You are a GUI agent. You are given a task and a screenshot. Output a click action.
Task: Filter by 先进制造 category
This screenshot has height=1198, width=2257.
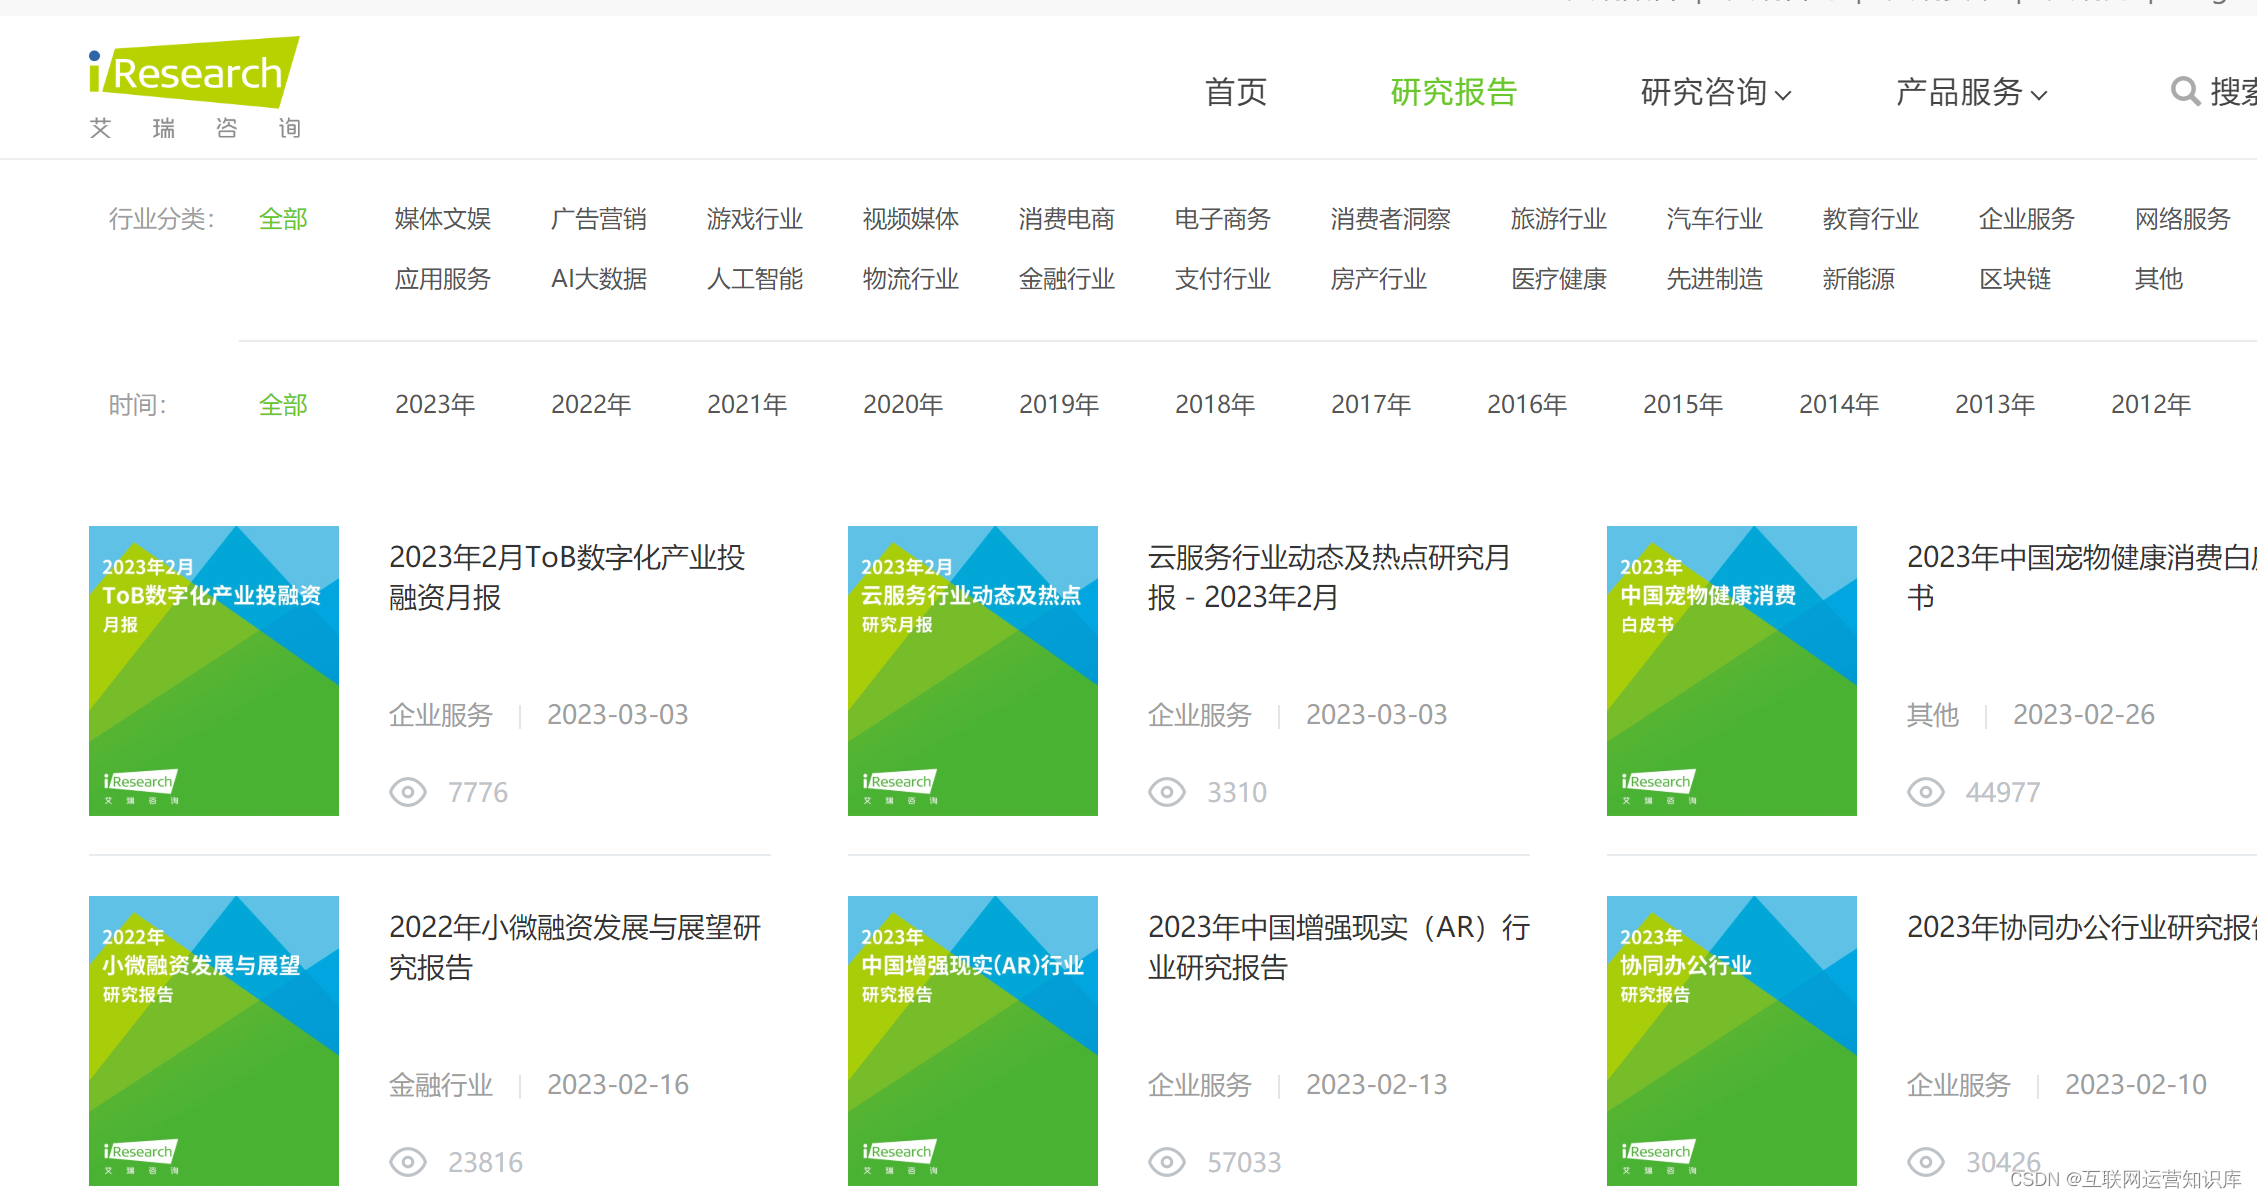1715,279
